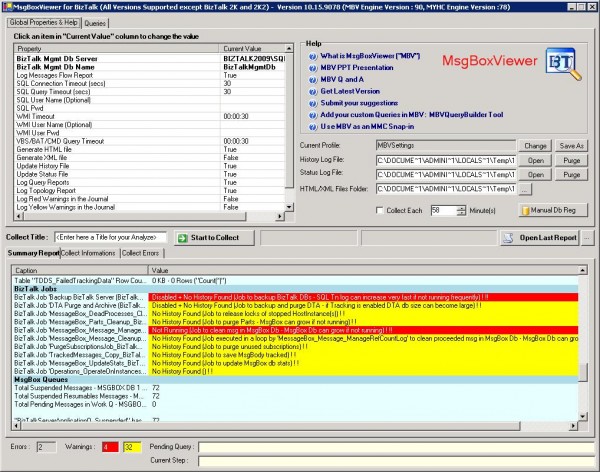The height and width of the screenshot is (472, 600).
Task: Click the application icon in the title bar
Action: pos(7,7)
